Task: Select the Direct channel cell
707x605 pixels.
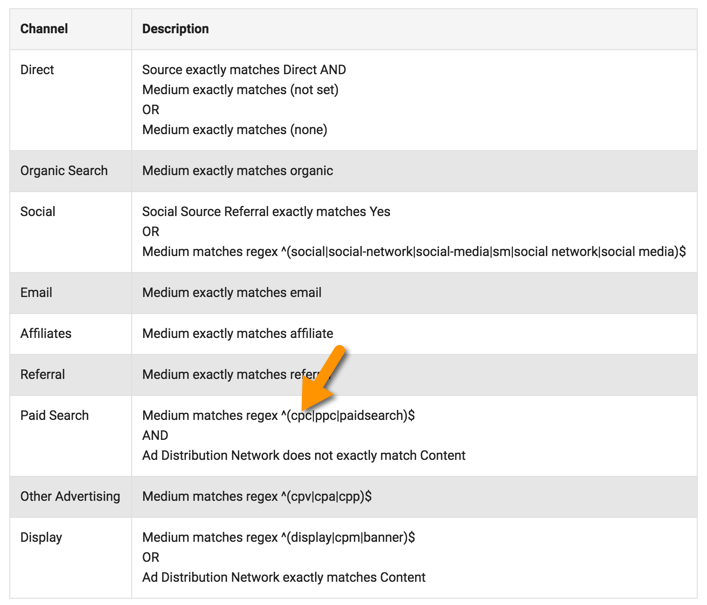Action: pyautogui.click(x=38, y=70)
